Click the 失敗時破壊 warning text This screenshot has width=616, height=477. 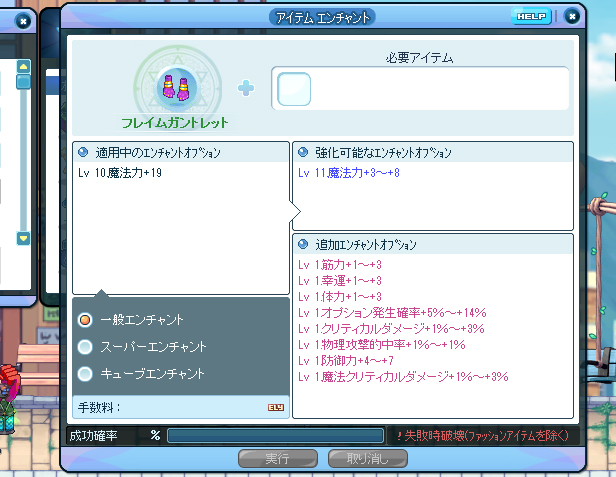point(483,436)
